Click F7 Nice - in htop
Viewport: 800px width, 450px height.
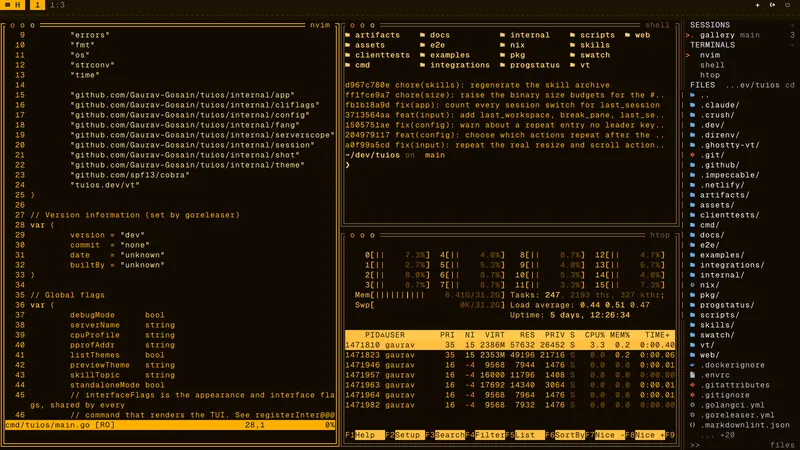[x=605, y=435]
